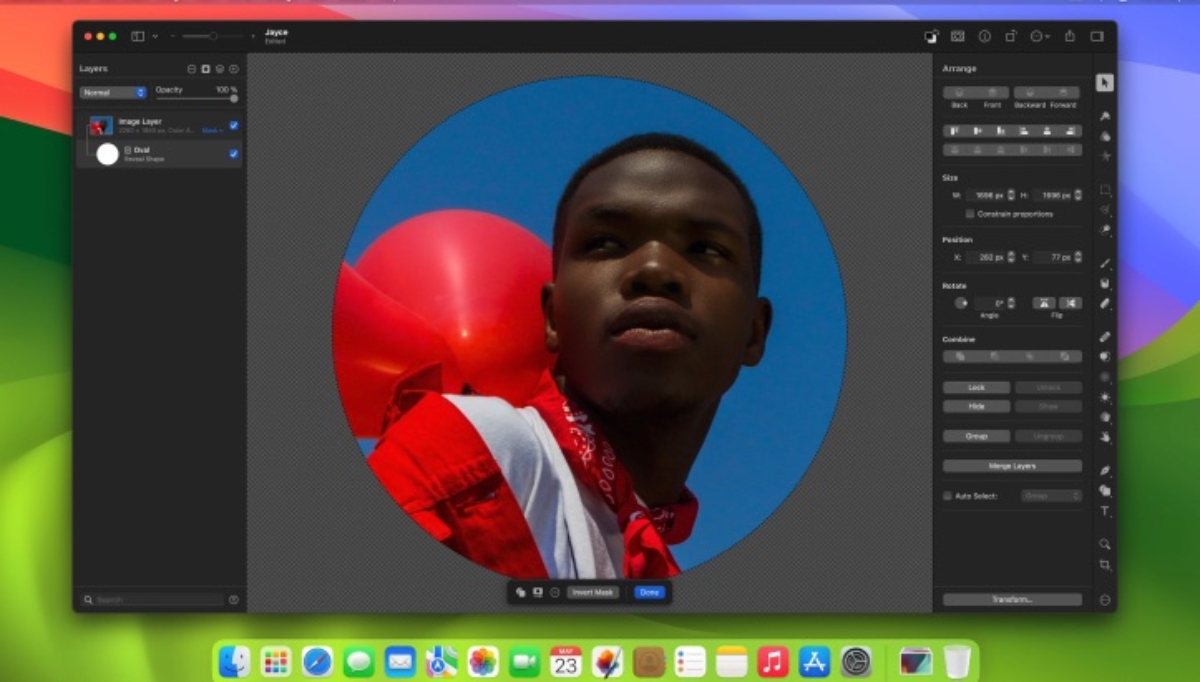Click the Merge Layers button
The height and width of the screenshot is (682, 1200).
pyautogui.click(x=1012, y=466)
